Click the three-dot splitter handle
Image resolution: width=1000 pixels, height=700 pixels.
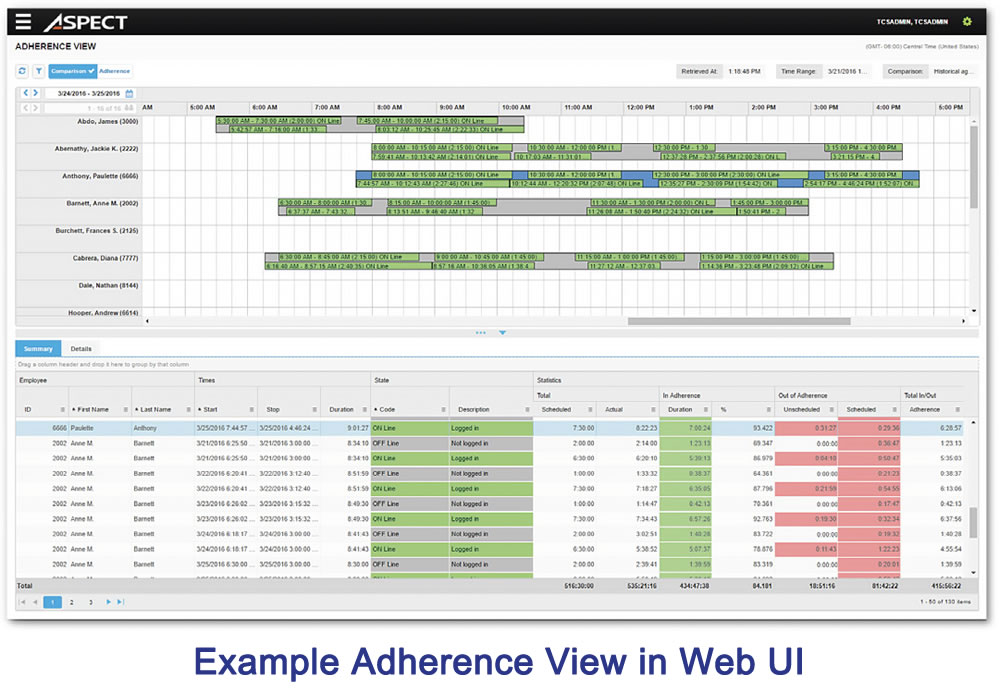pos(480,333)
